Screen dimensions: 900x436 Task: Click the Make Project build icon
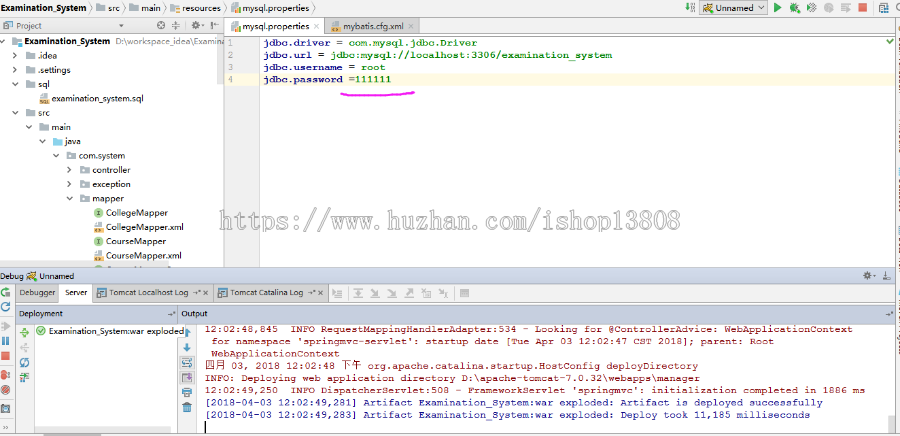689,7
